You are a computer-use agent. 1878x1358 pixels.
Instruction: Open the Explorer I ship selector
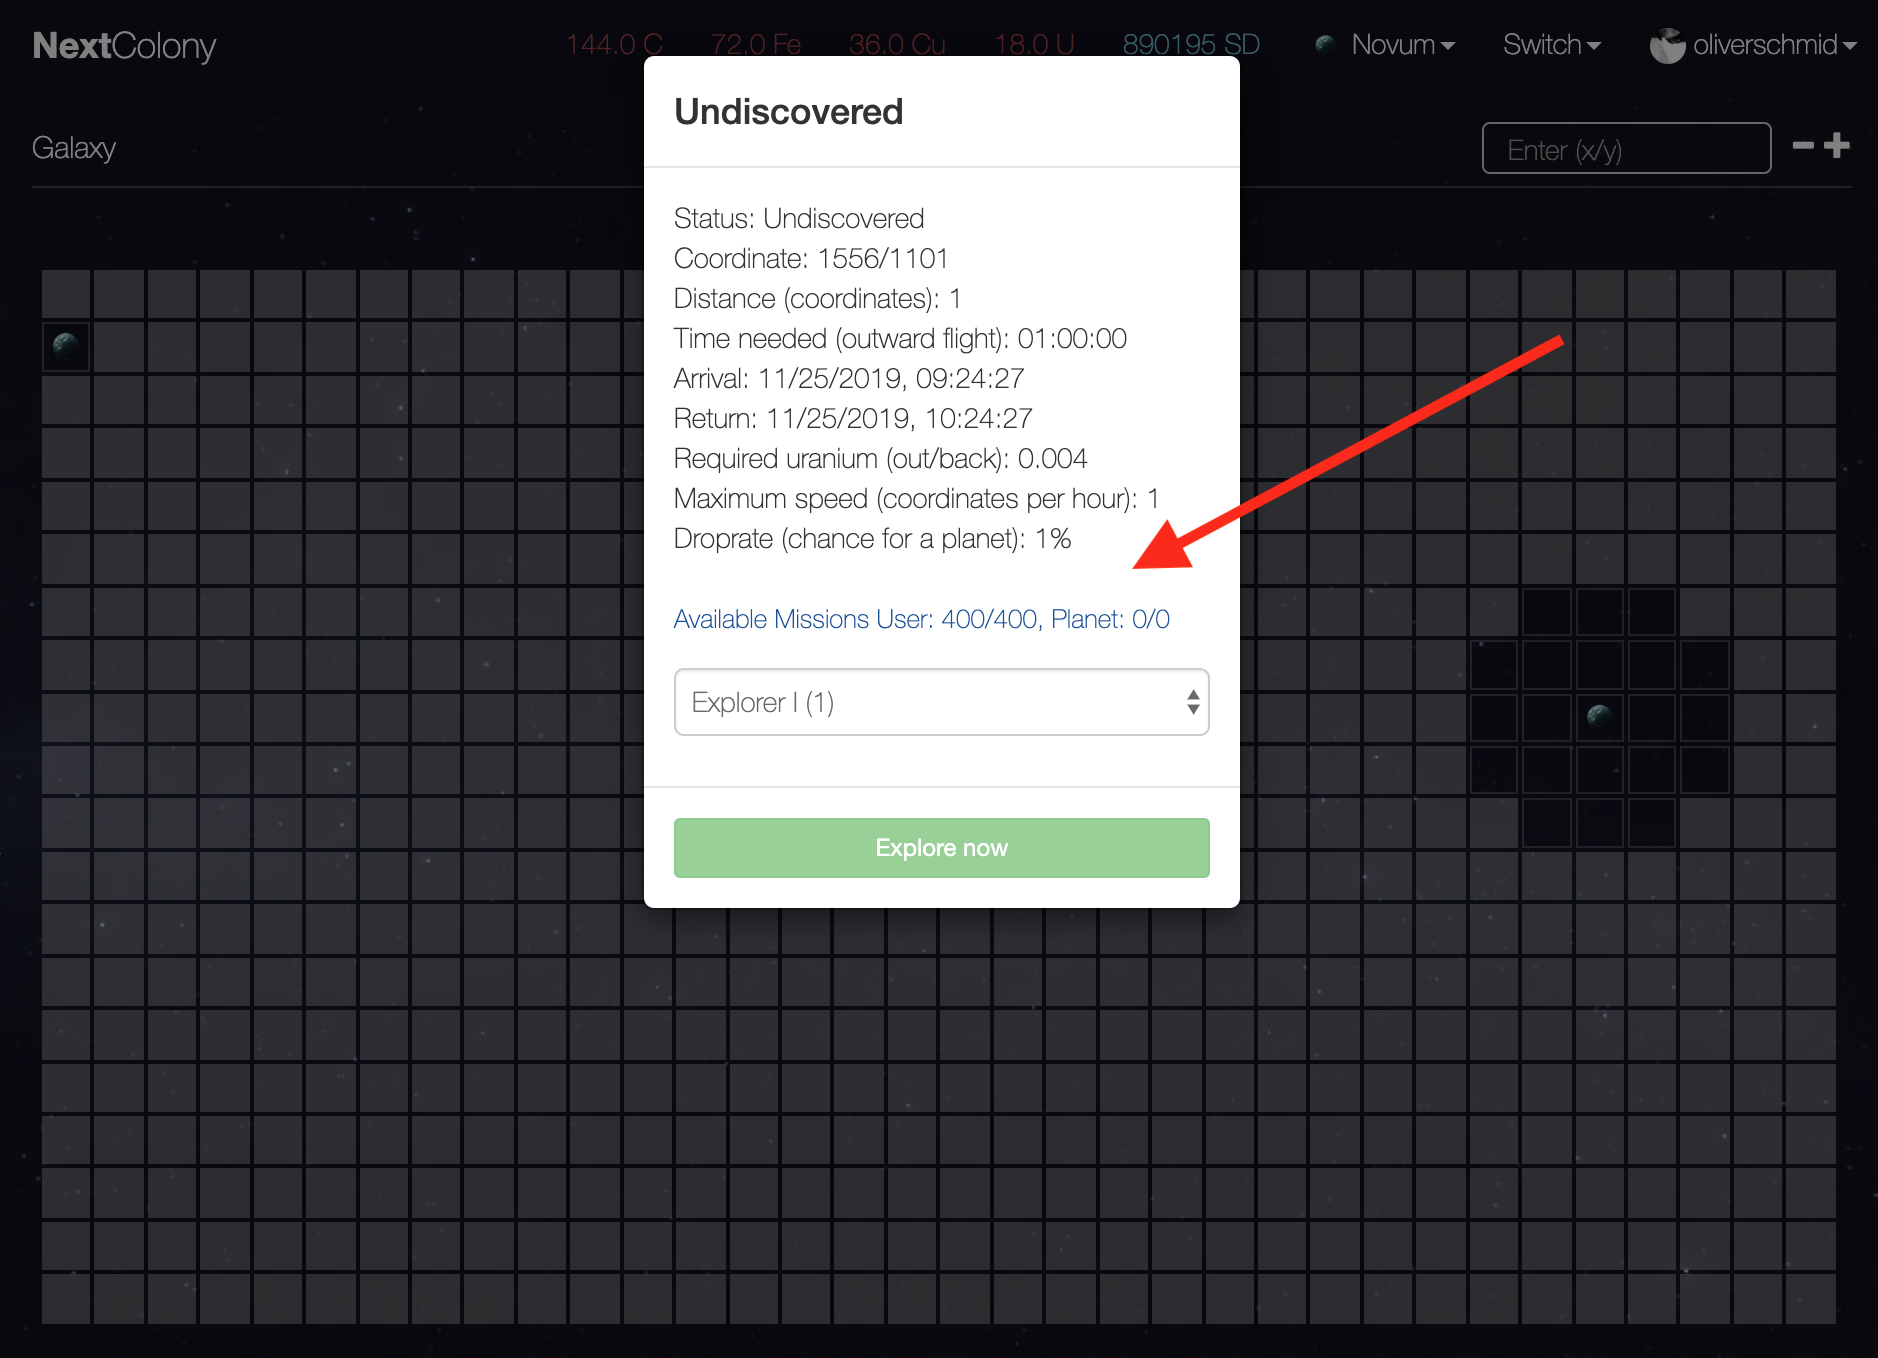(941, 702)
